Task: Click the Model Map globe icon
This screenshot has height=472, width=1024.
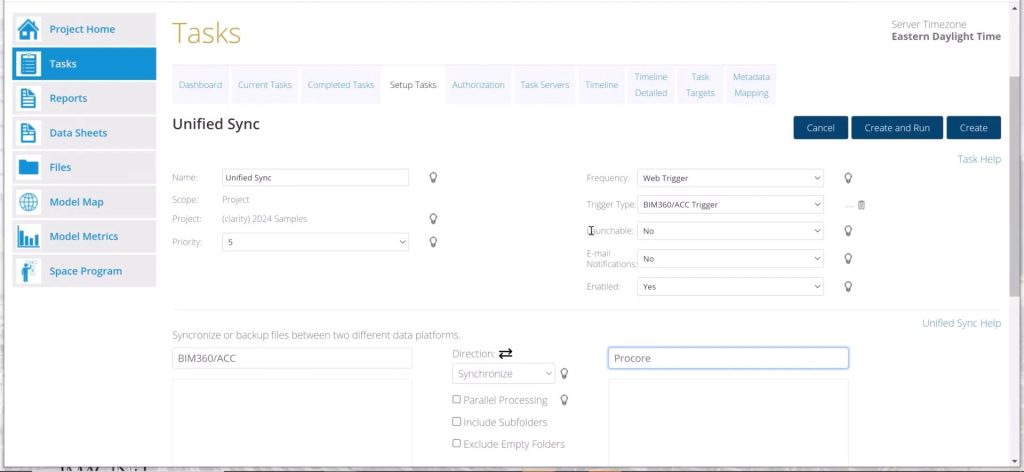Action: click(x=29, y=202)
